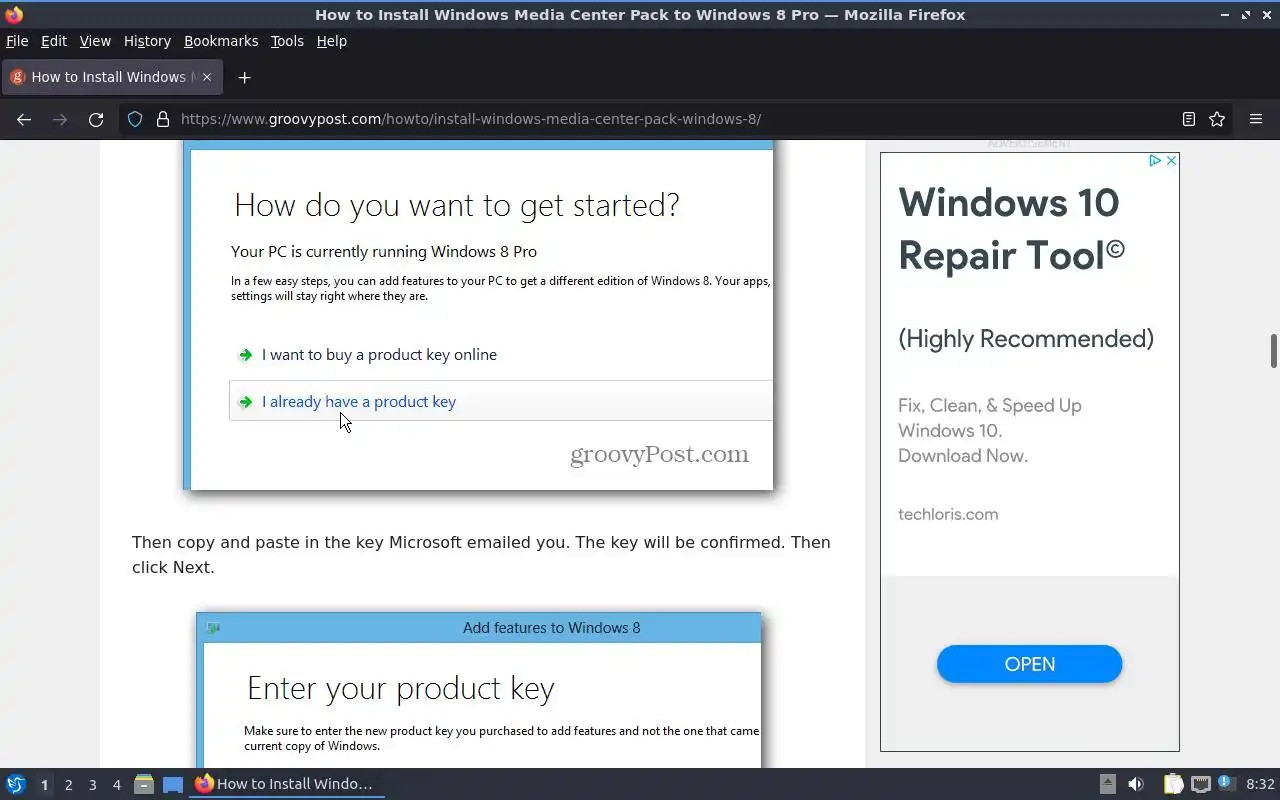The height and width of the screenshot is (800, 1280).
Task: Open a new tab with plus button
Action: pos(244,77)
